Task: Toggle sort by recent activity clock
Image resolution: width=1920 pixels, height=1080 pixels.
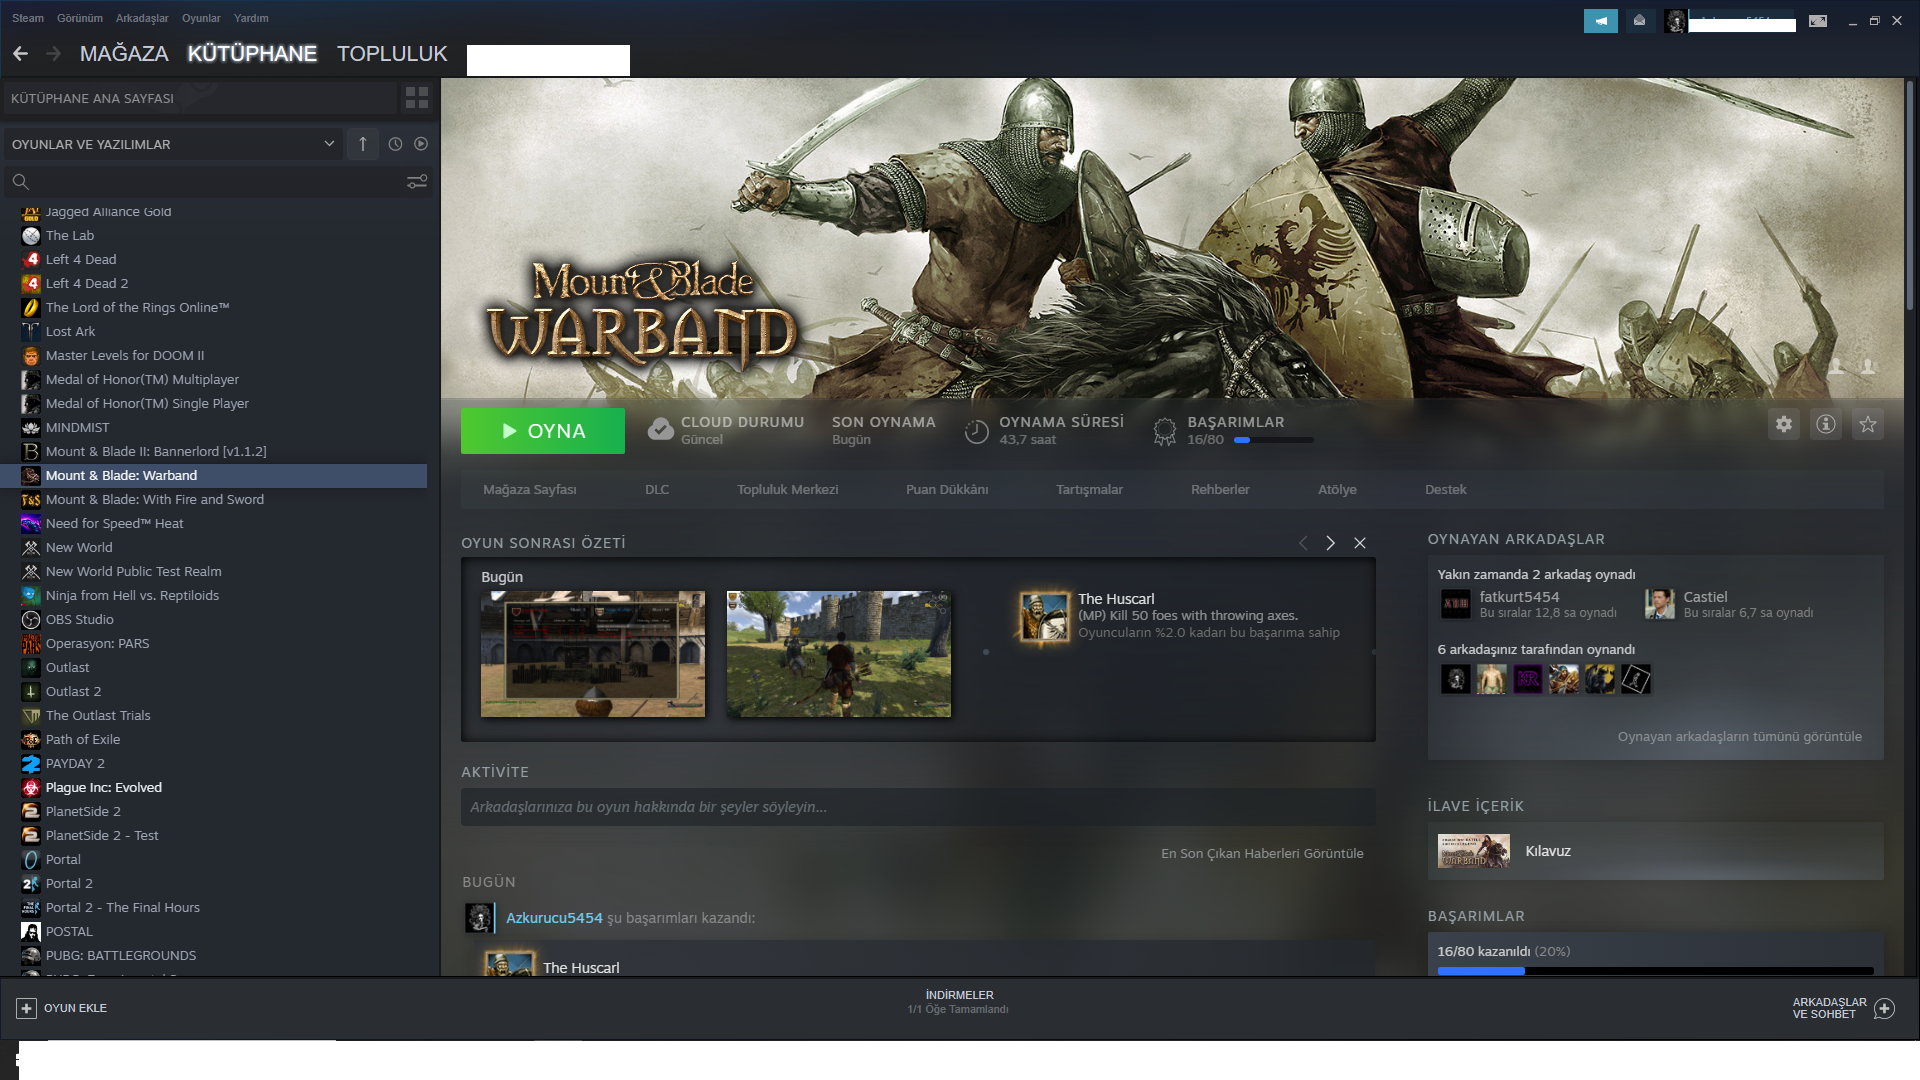Action: [x=395, y=144]
